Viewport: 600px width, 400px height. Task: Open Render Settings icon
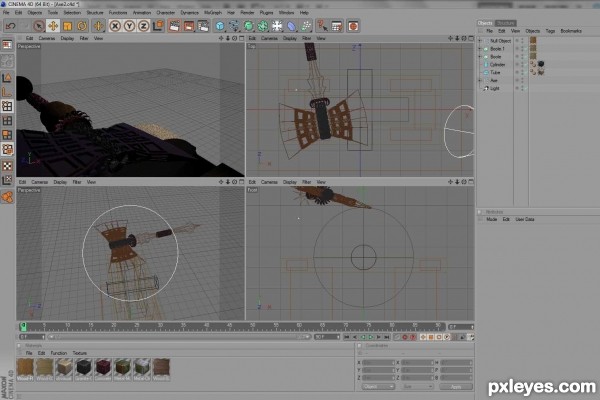[203, 26]
